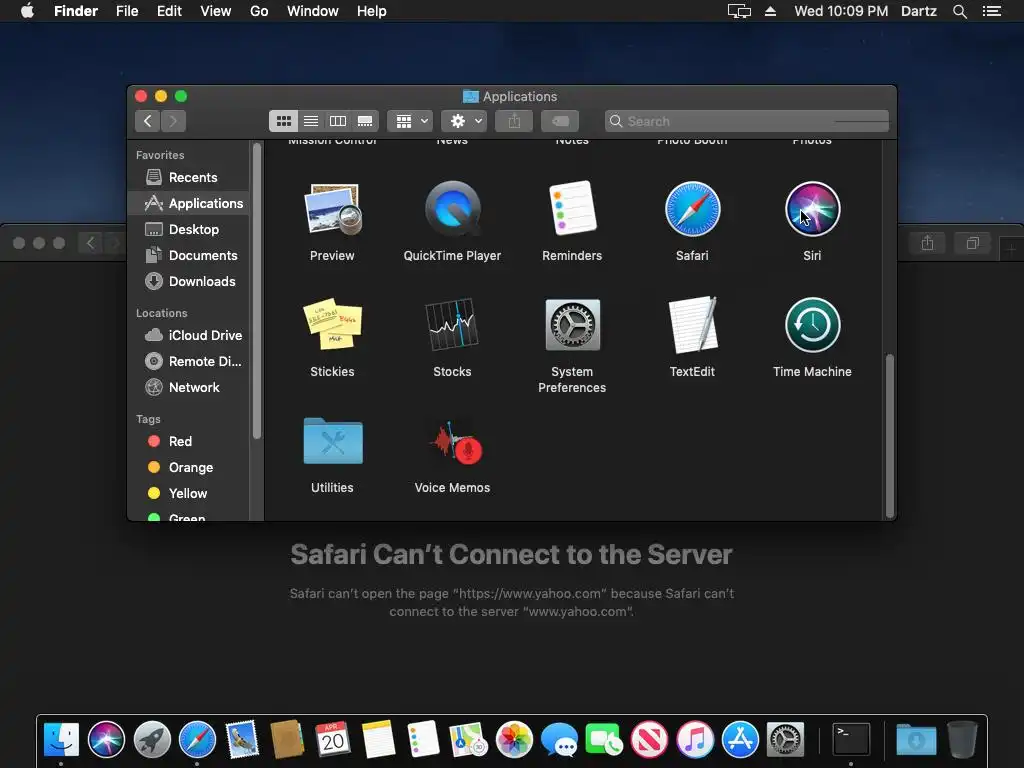Open the Go menu

pos(259,11)
